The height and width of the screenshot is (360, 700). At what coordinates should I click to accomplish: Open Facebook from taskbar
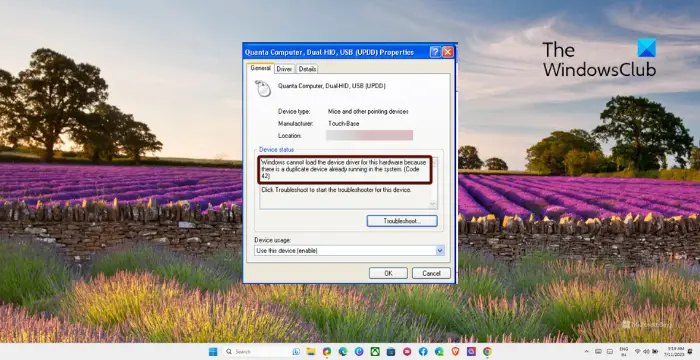(423, 352)
